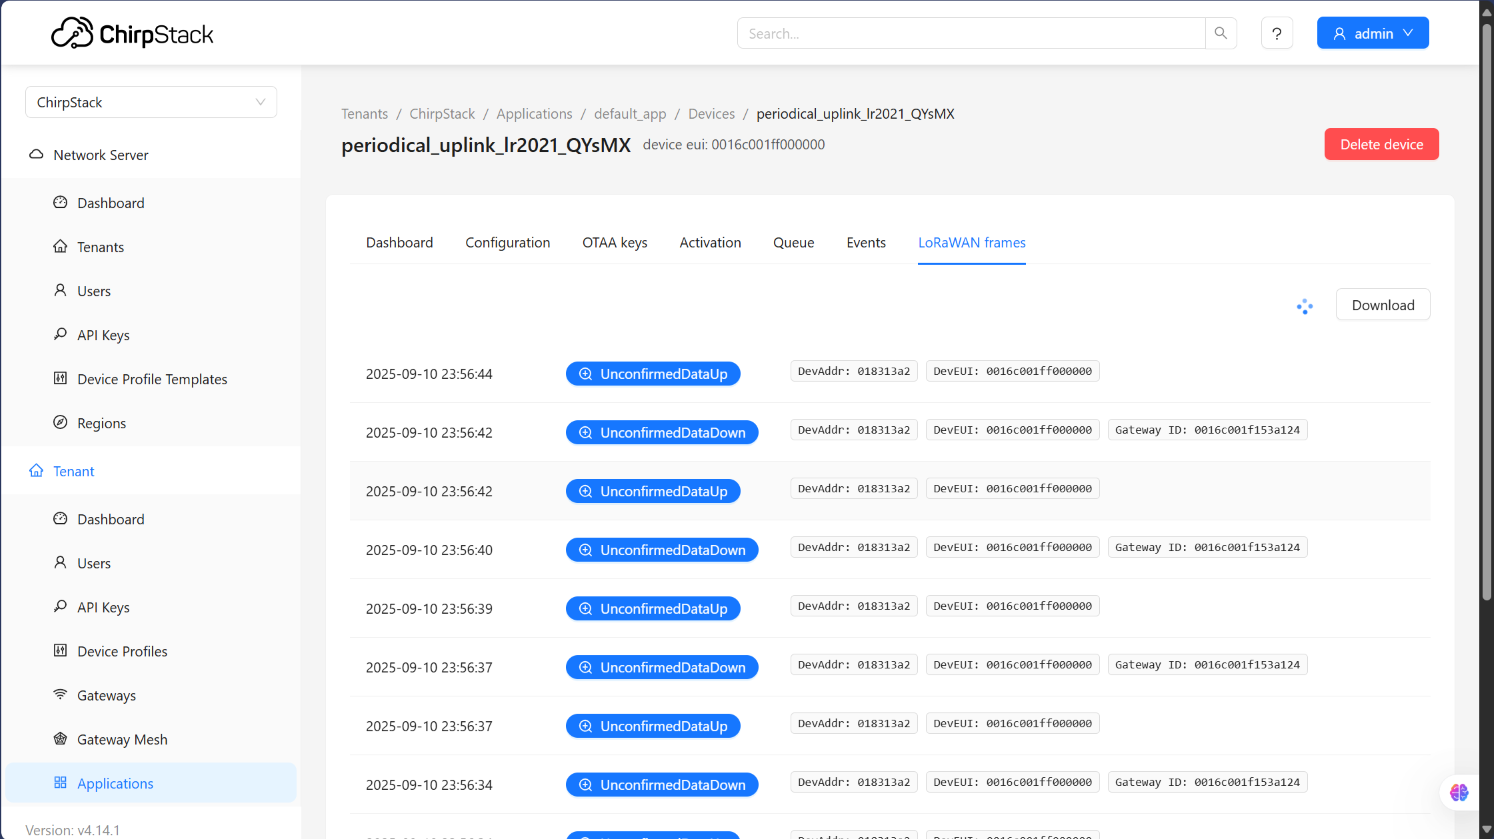
Task: Click the Applications breadcrumb link
Action: tap(534, 114)
